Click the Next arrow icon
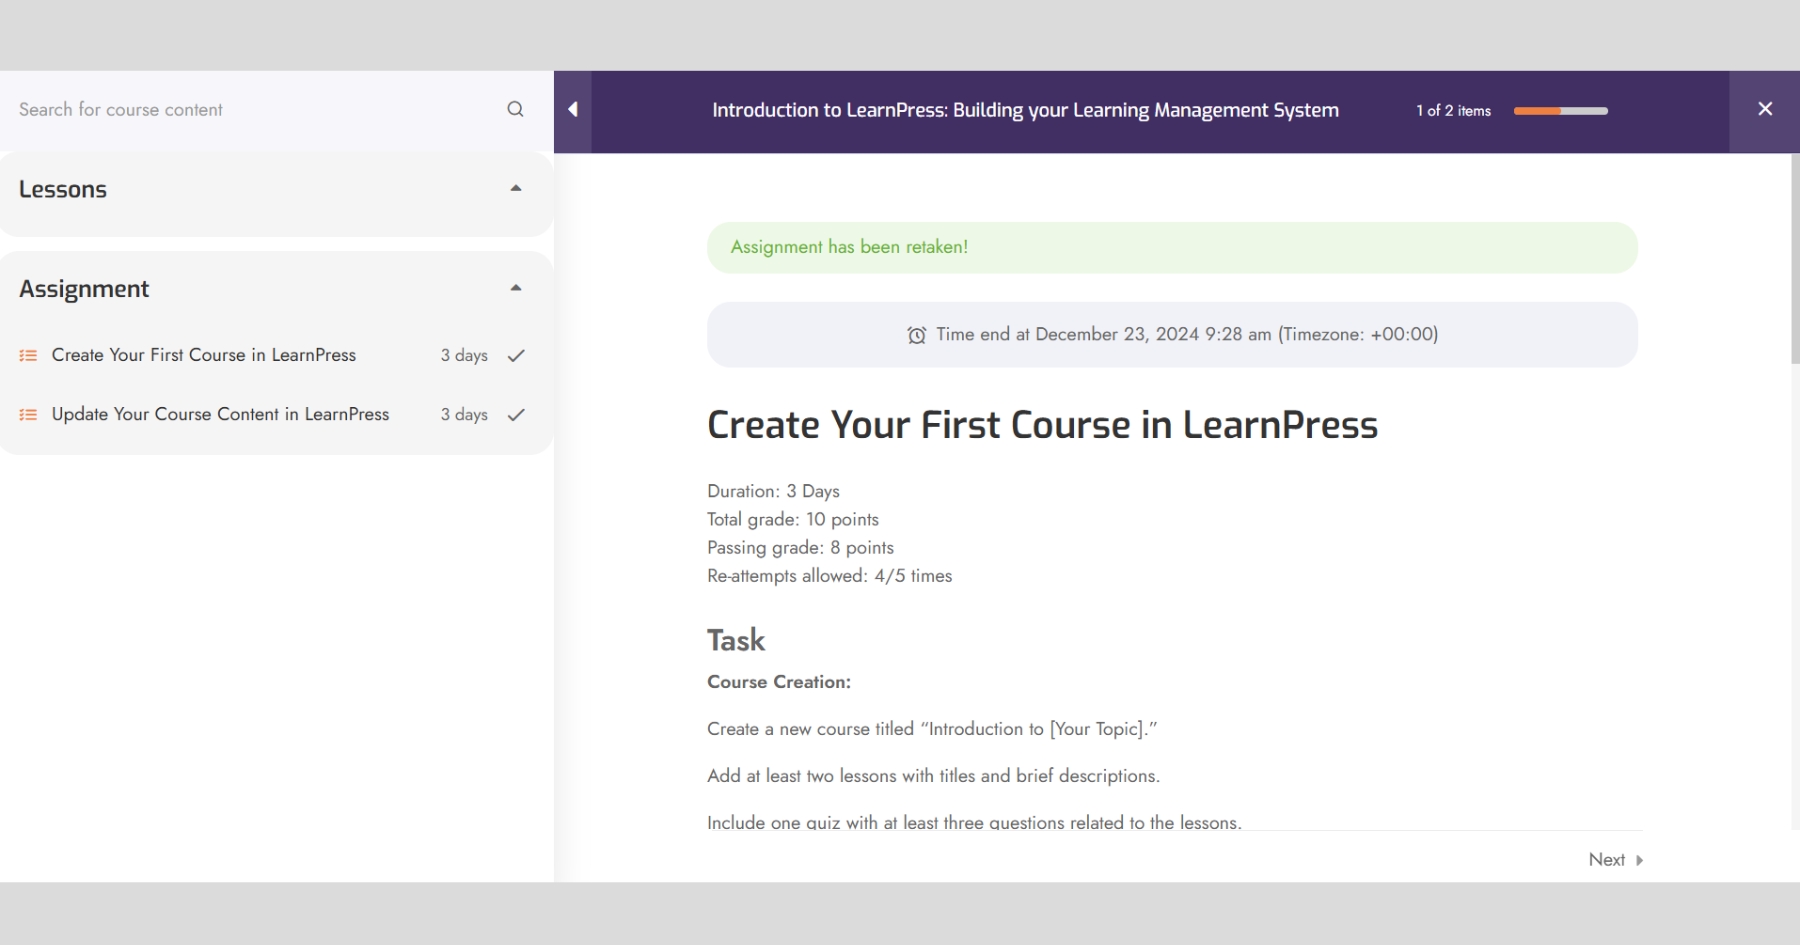The height and width of the screenshot is (945, 1800). (x=1639, y=860)
